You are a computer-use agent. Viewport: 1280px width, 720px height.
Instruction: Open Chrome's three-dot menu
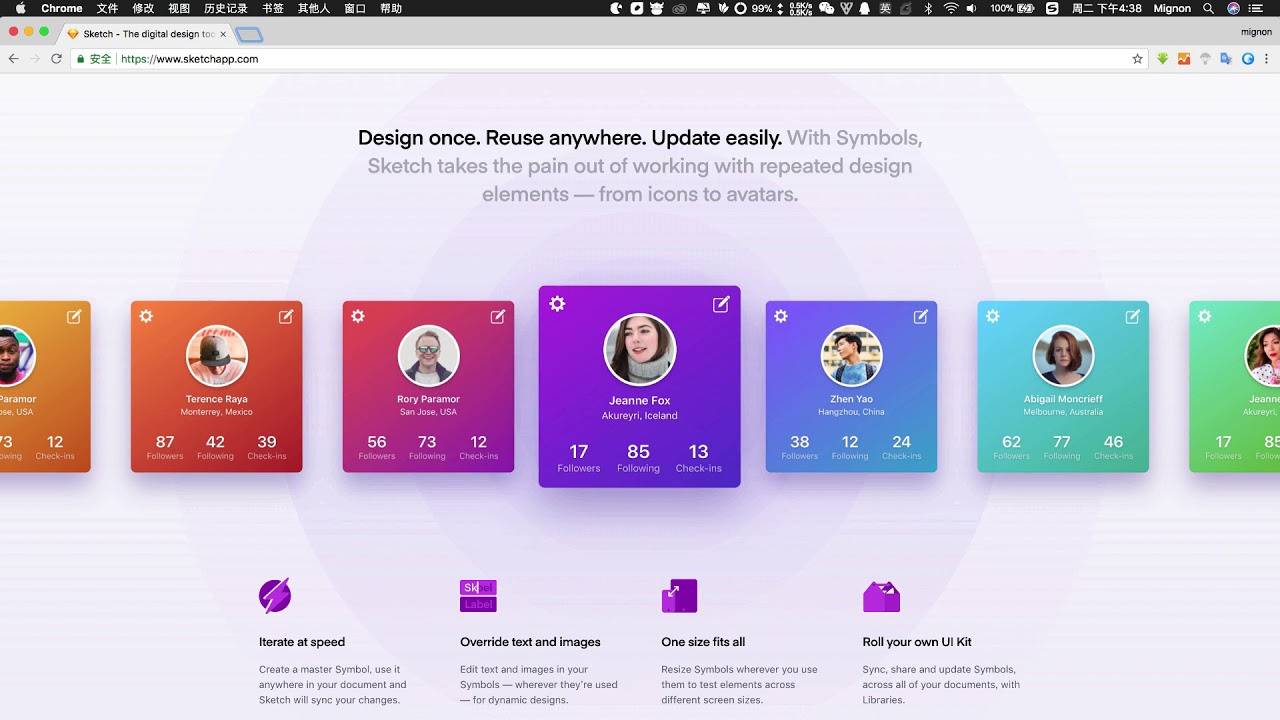1266,59
